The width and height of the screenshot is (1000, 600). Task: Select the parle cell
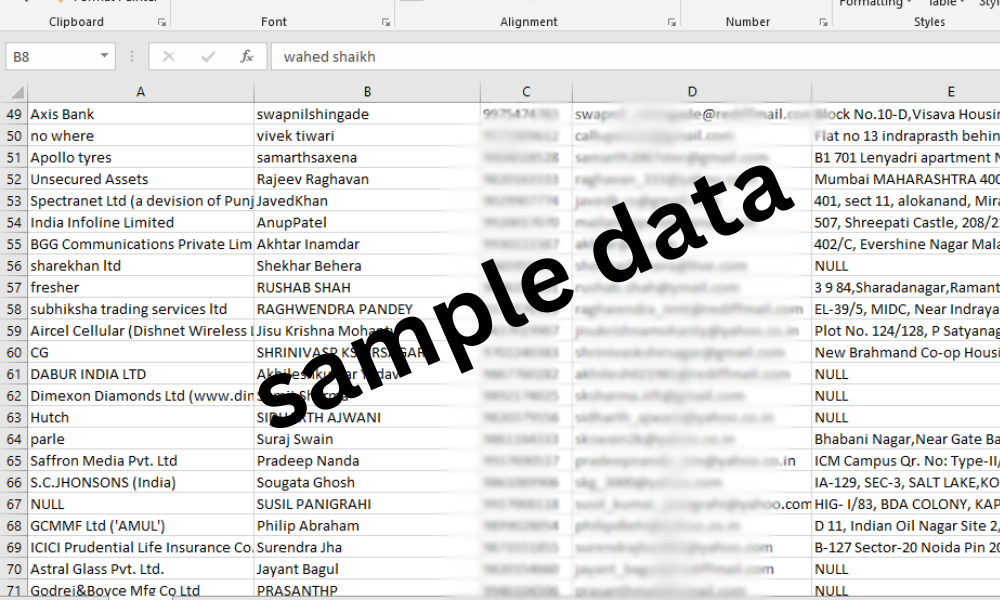pos(141,439)
